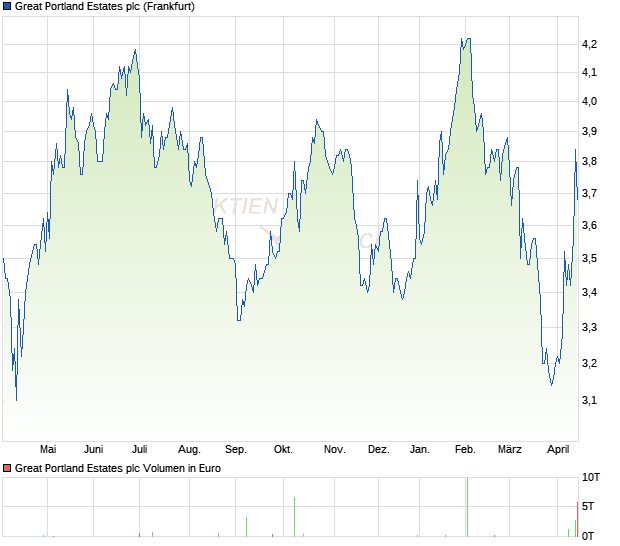The image size is (620, 546).
Task: Click the red Volumen in Euro legend square
Action: point(7,468)
